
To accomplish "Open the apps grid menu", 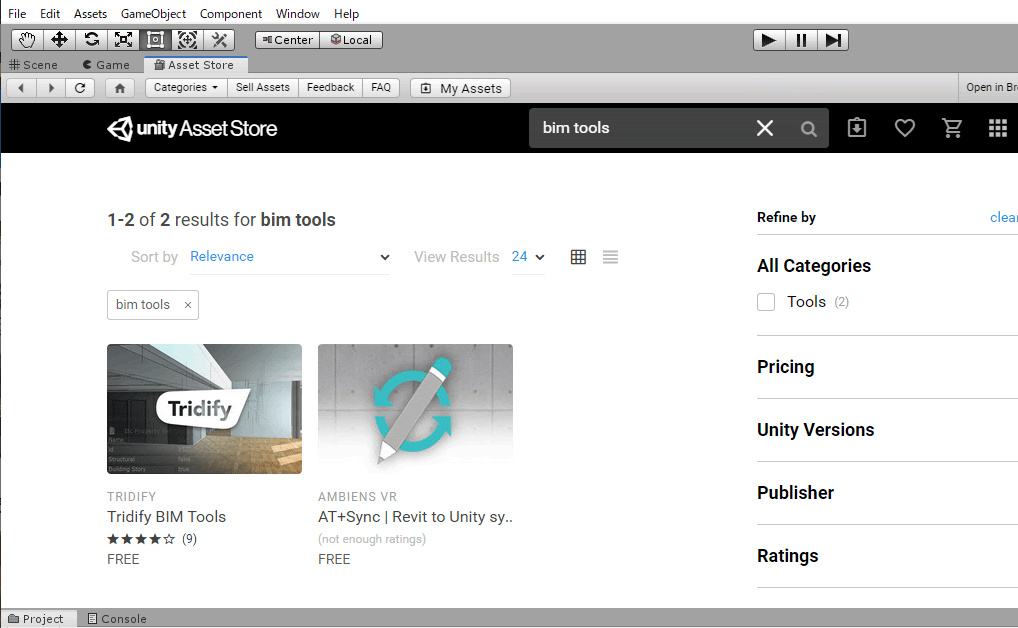I will (998, 128).
